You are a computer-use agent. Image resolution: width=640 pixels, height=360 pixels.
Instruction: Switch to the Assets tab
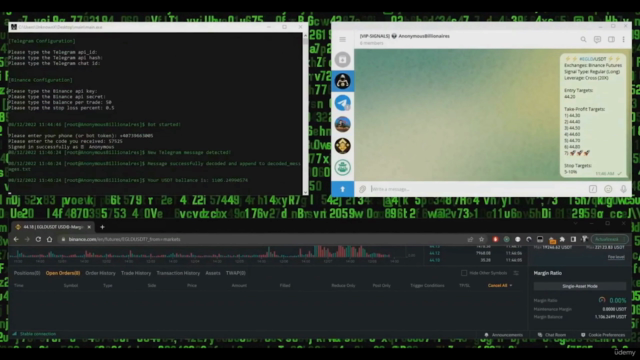click(x=213, y=273)
